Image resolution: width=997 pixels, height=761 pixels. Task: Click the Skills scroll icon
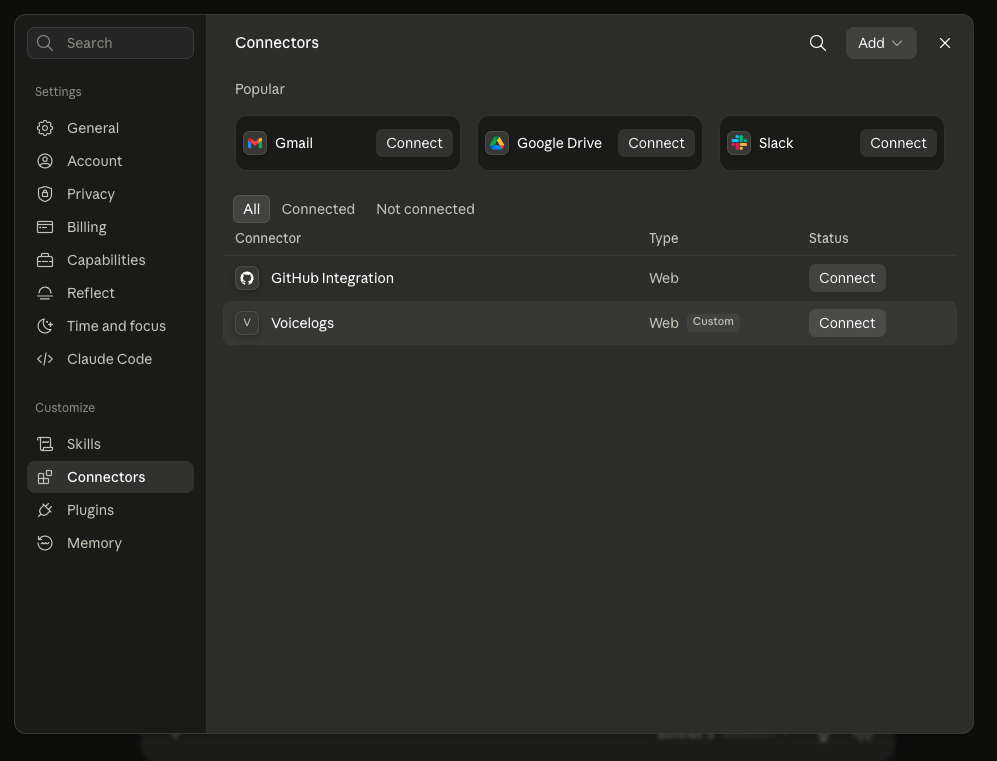(45, 444)
